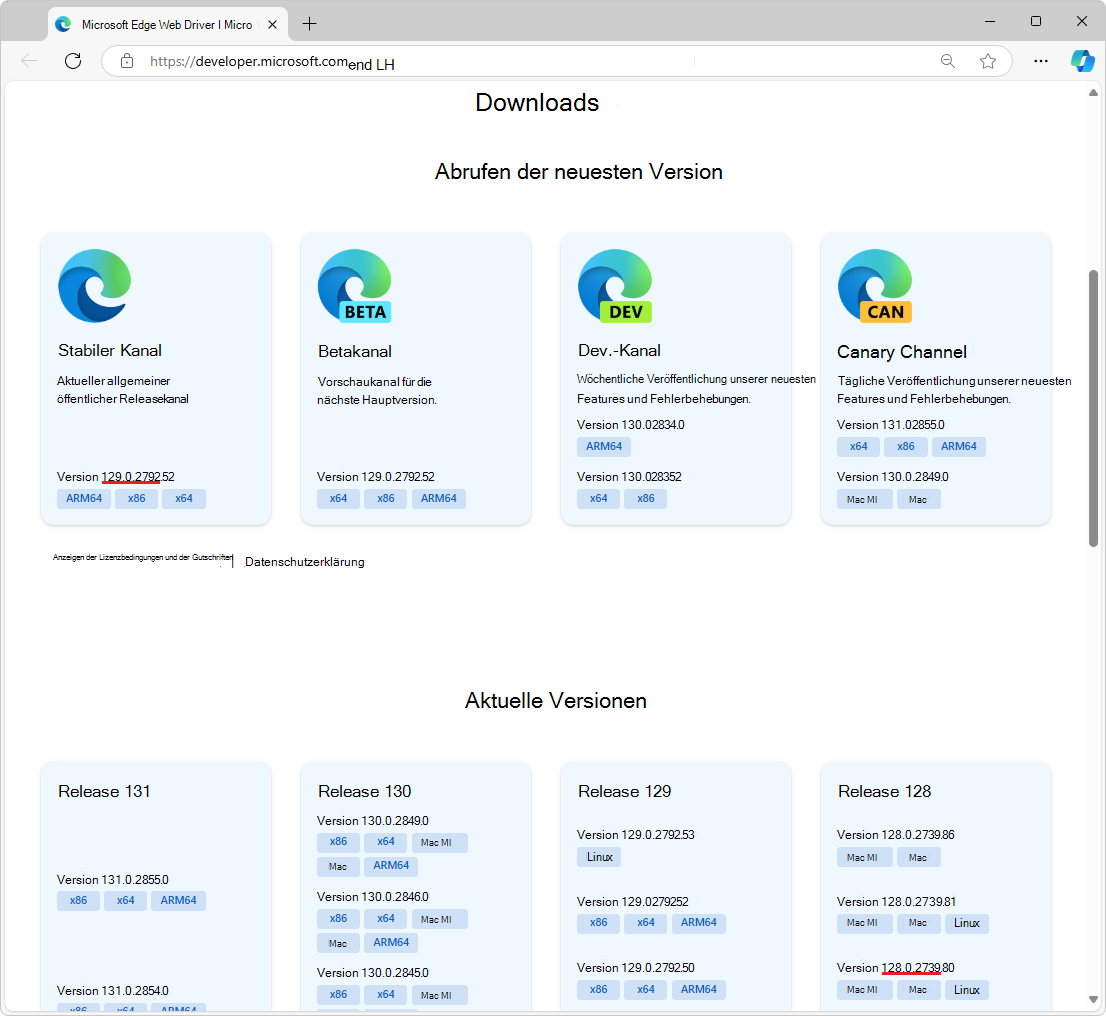This screenshot has width=1106, height=1016.
Task: Open the Datenschutzerklärung link
Action: pos(304,562)
